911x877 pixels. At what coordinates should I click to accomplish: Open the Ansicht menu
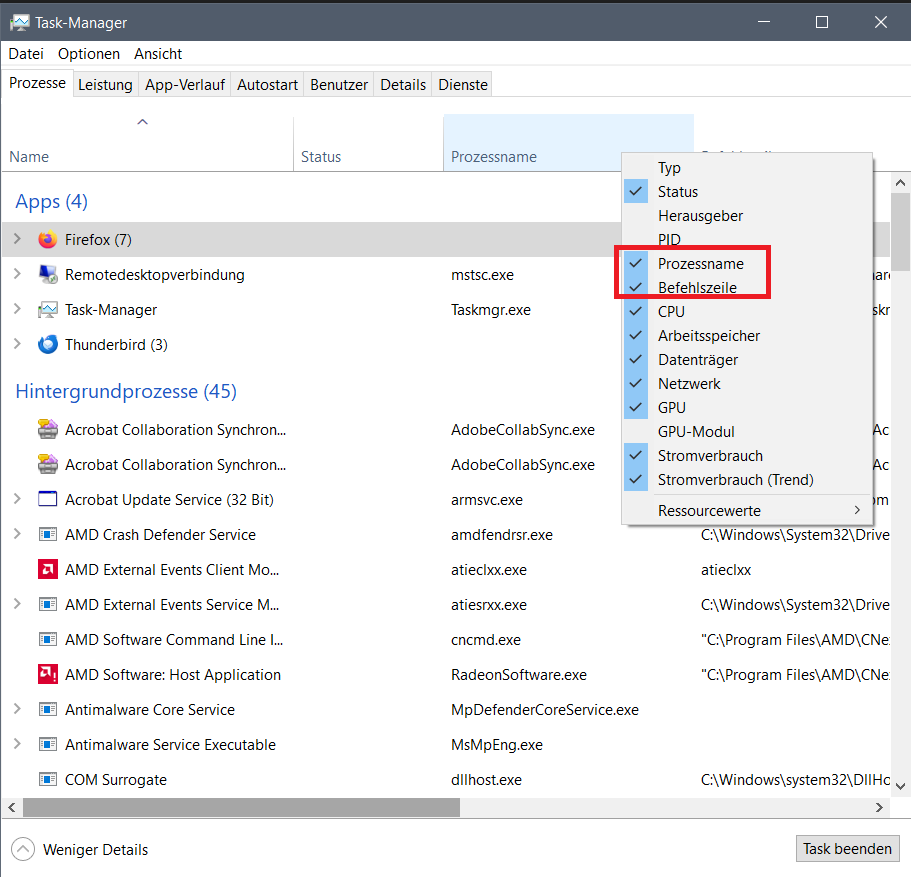[158, 53]
